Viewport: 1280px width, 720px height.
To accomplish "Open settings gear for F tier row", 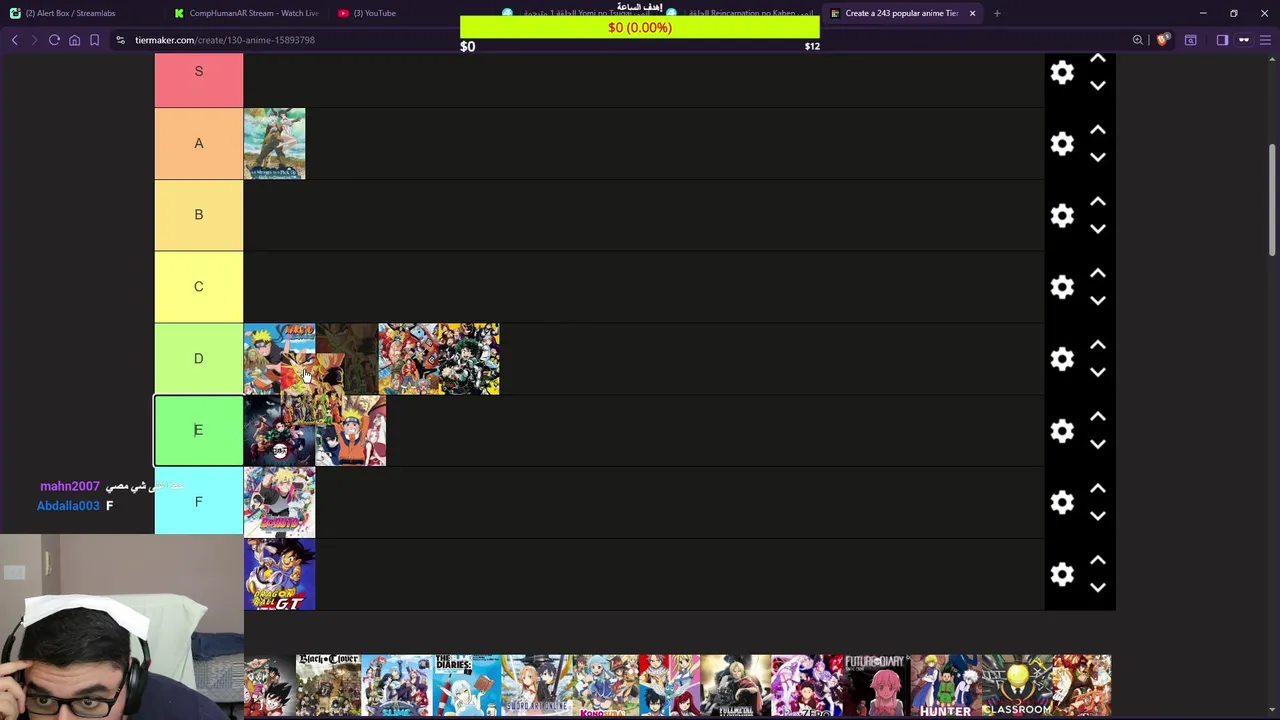I will coord(1062,502).
